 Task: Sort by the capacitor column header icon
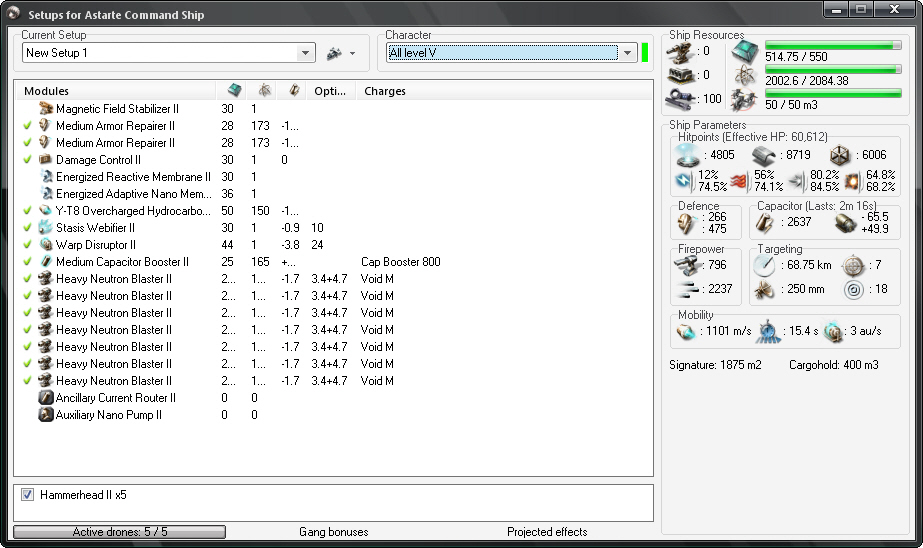click(x=294, y=90)
